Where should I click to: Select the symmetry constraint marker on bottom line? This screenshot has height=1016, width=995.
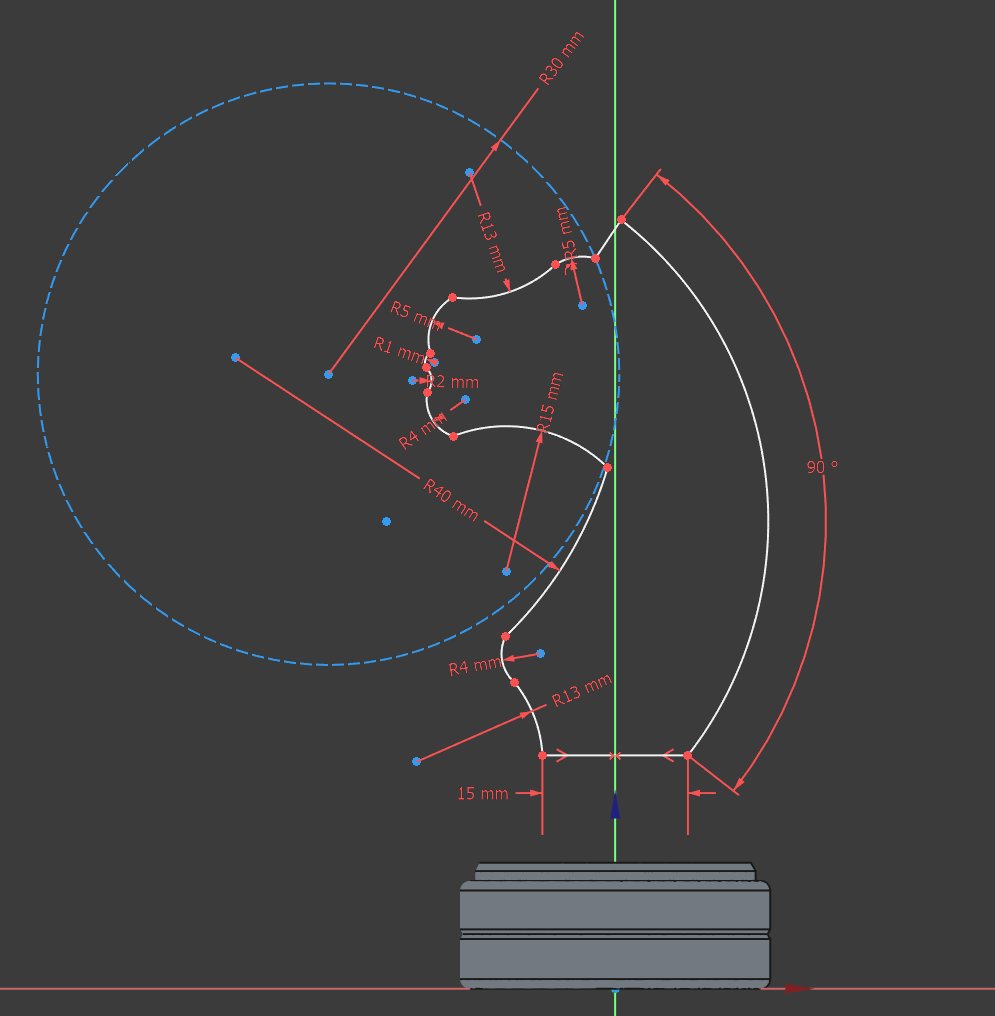[x=615, y=756]
